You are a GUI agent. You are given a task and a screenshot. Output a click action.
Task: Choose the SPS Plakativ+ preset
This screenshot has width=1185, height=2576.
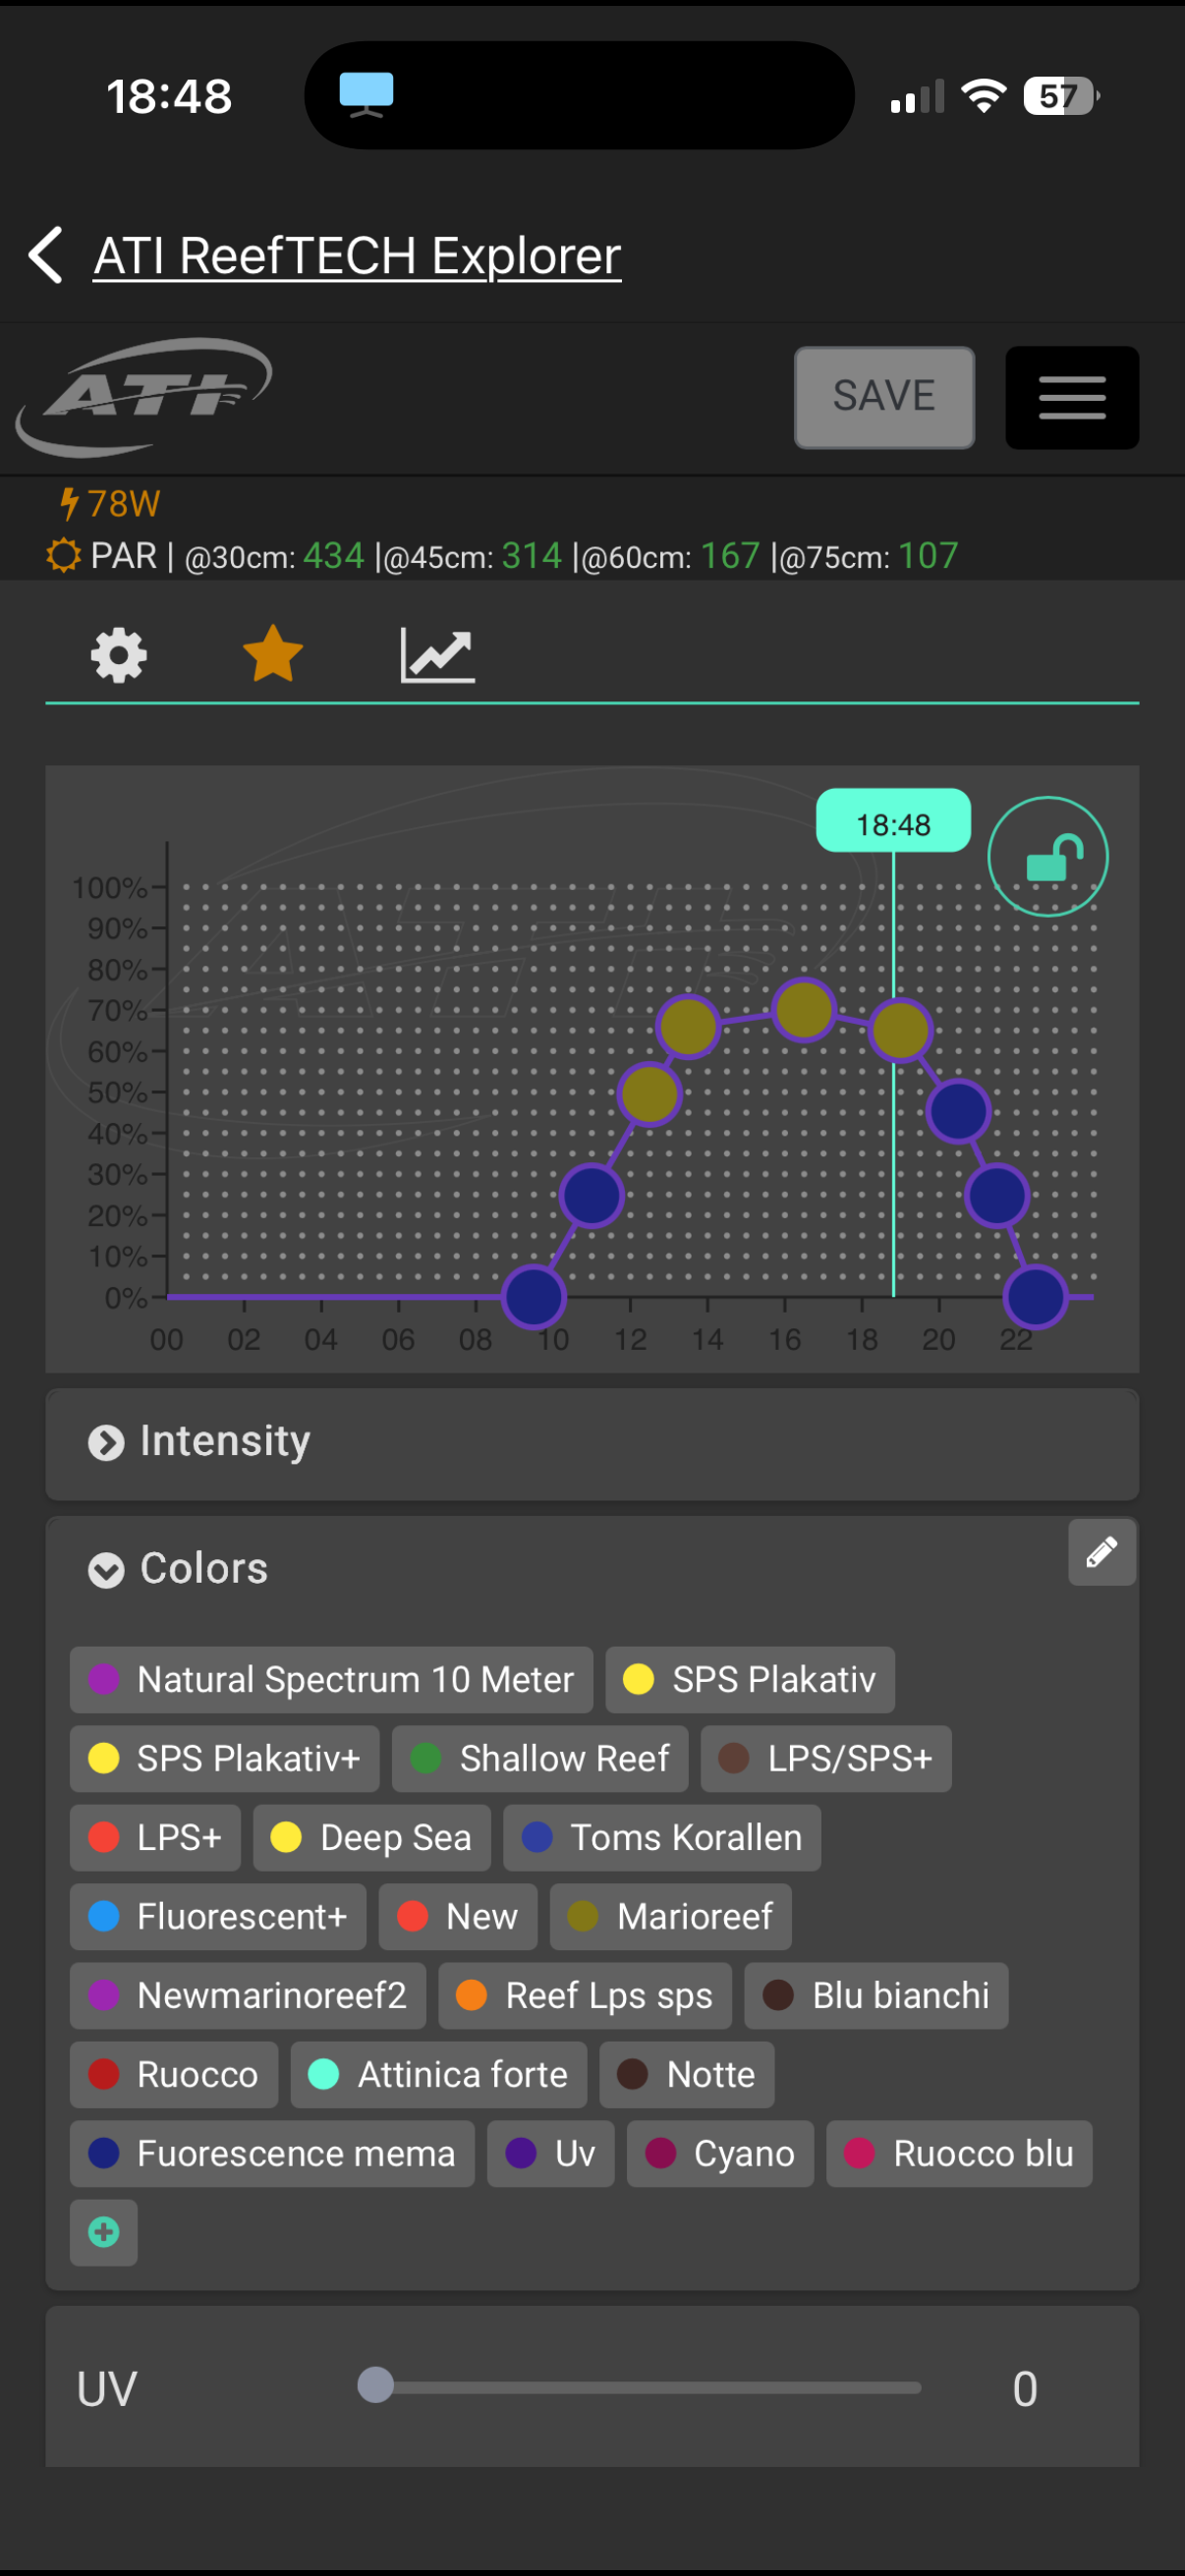click(x=225, y=1758)
